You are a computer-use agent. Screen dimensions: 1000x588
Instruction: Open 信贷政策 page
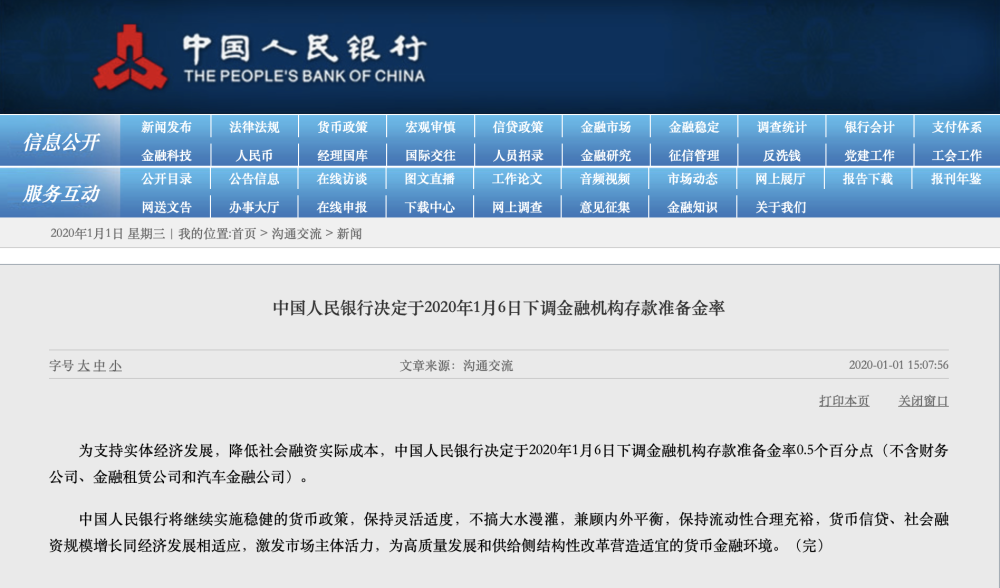click(x=518, y=128)
